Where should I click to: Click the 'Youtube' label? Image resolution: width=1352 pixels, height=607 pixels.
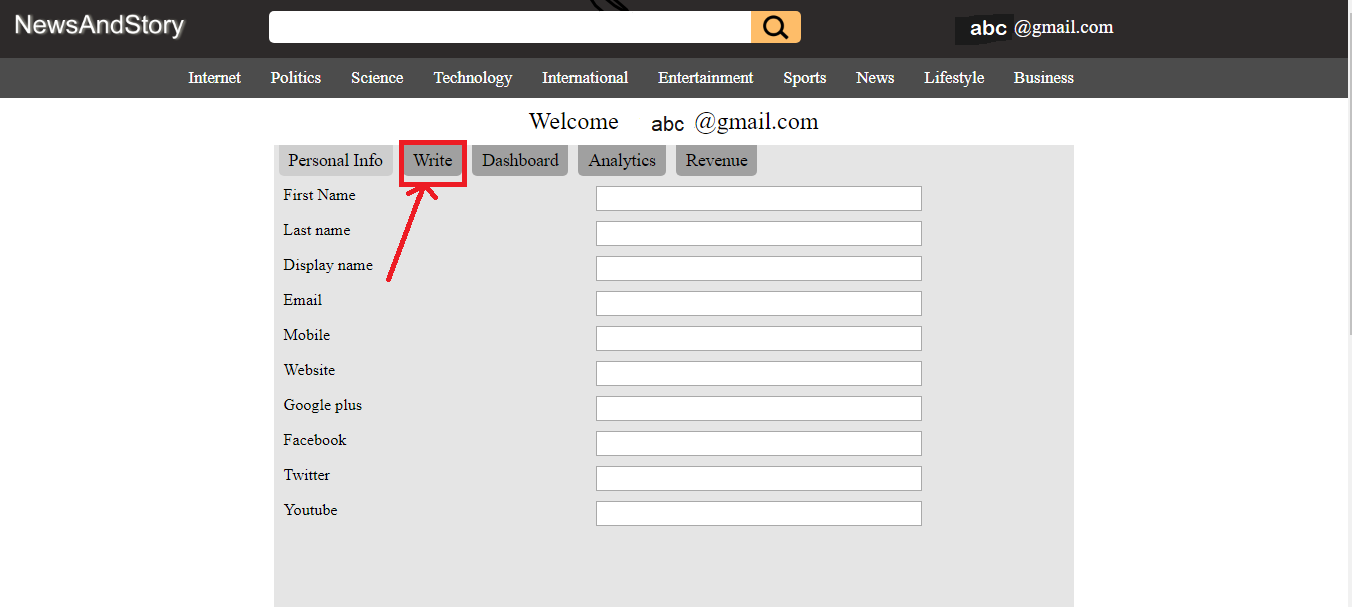[310, 510]
